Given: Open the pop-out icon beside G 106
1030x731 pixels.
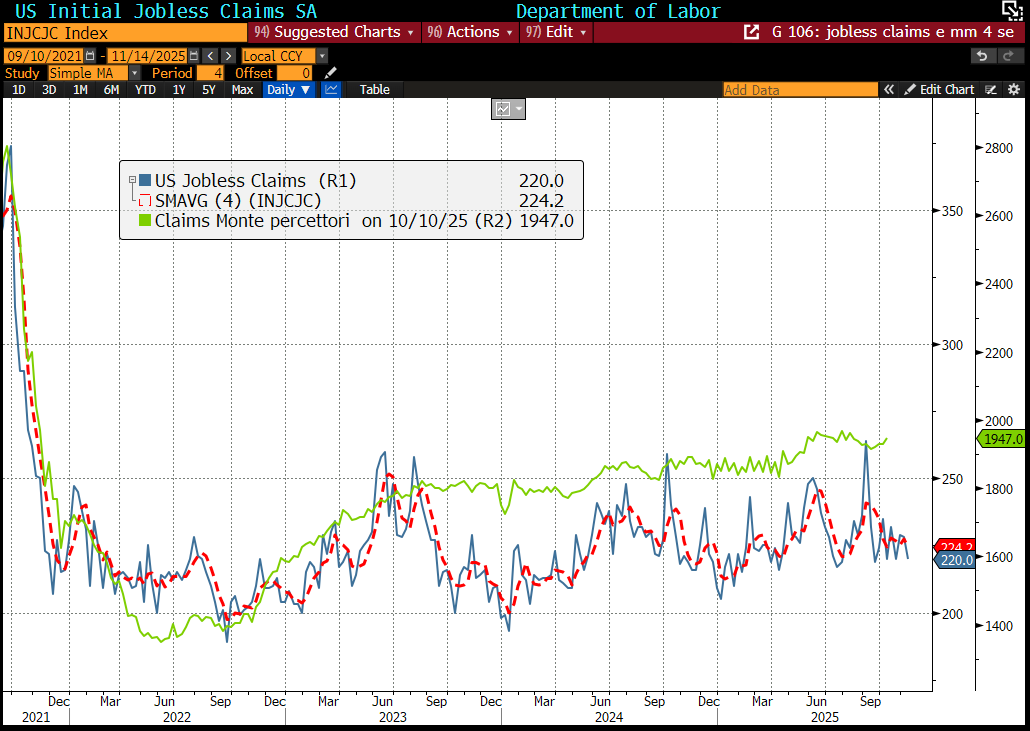Looking at the screenshot, I should point(752,32).
